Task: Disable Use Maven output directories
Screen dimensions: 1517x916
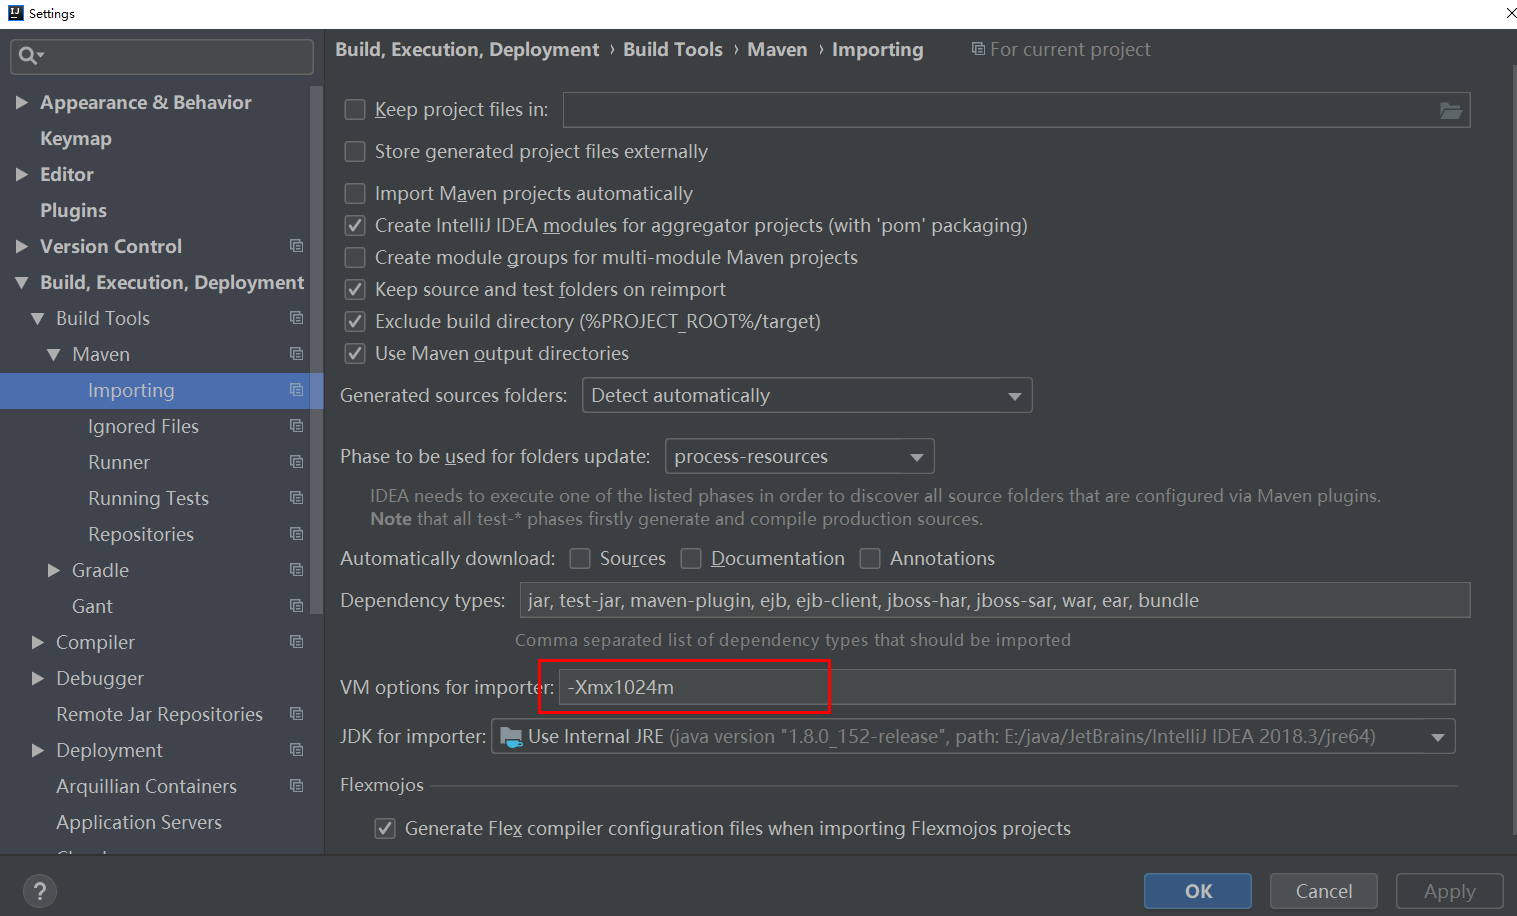Action: tap(355, 353)
